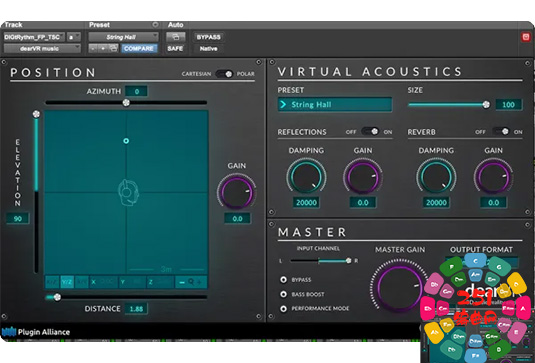This screenshot has width=535, height=363.
Task: Click the source position dot in pad
Action: pyautogui.click(x=126, y=141)
